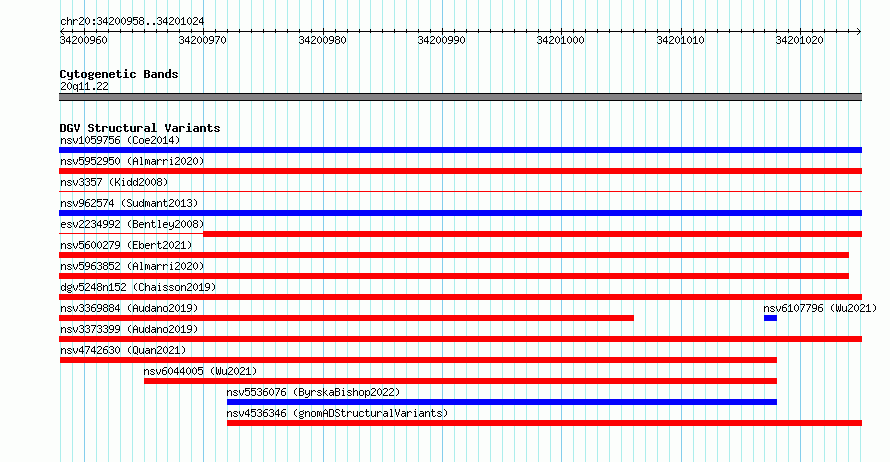Screen dimensions: 890x462
Task: Click ruler position 34201010
Action: (681, 40)
